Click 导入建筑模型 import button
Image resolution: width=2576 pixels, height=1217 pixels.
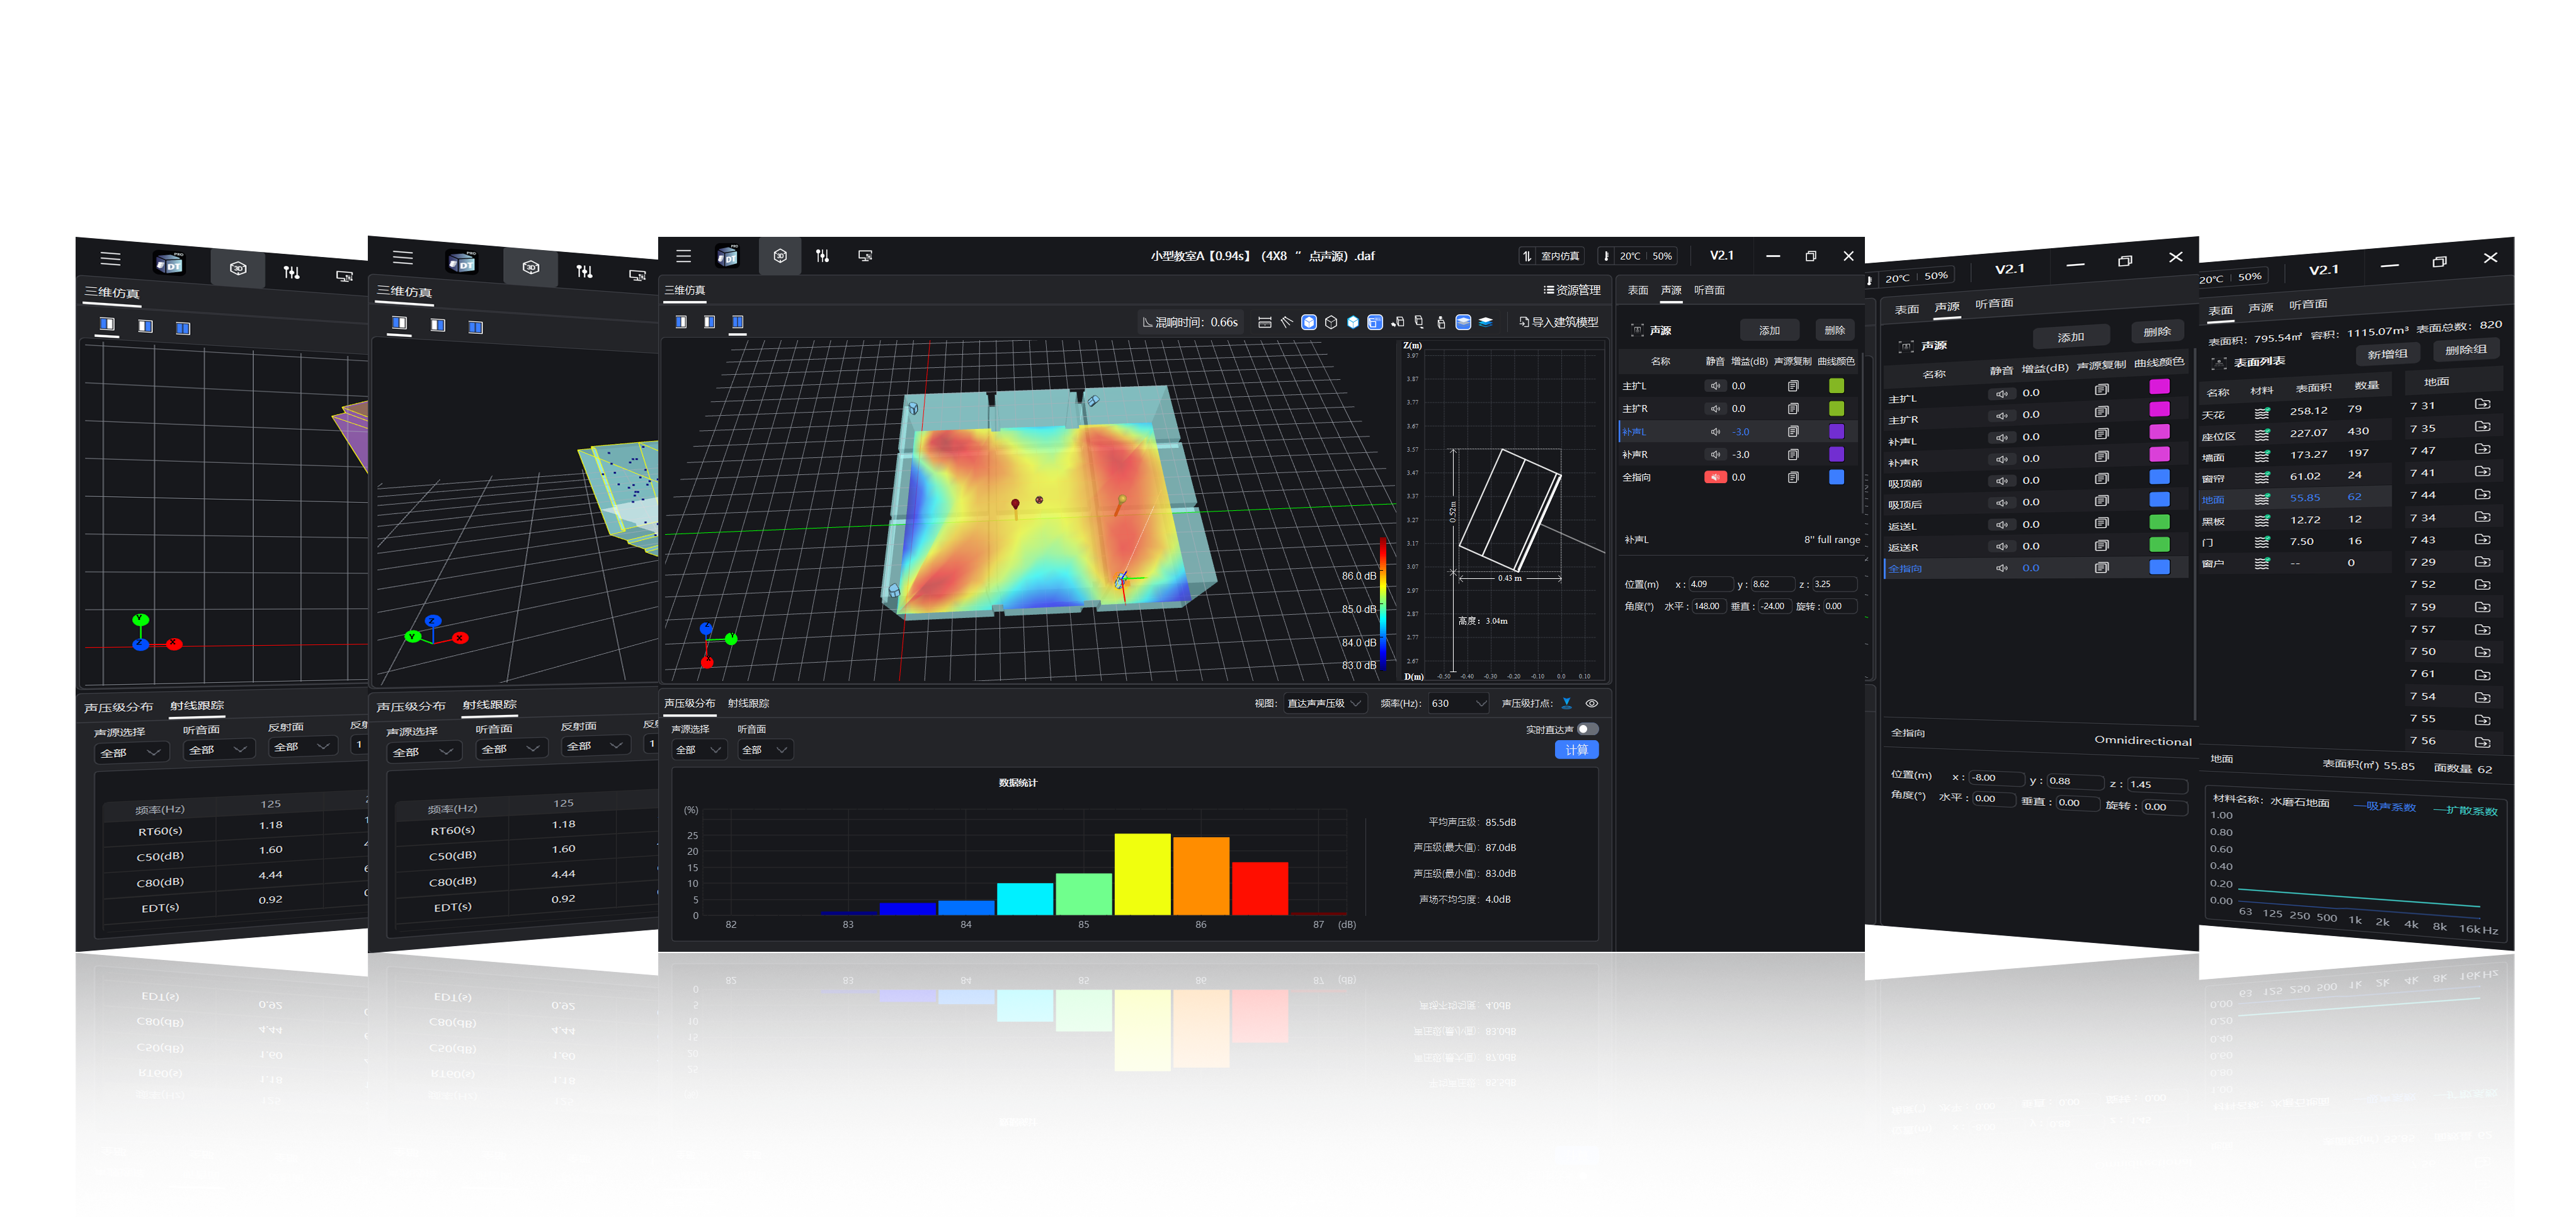tap(1558, 322)
